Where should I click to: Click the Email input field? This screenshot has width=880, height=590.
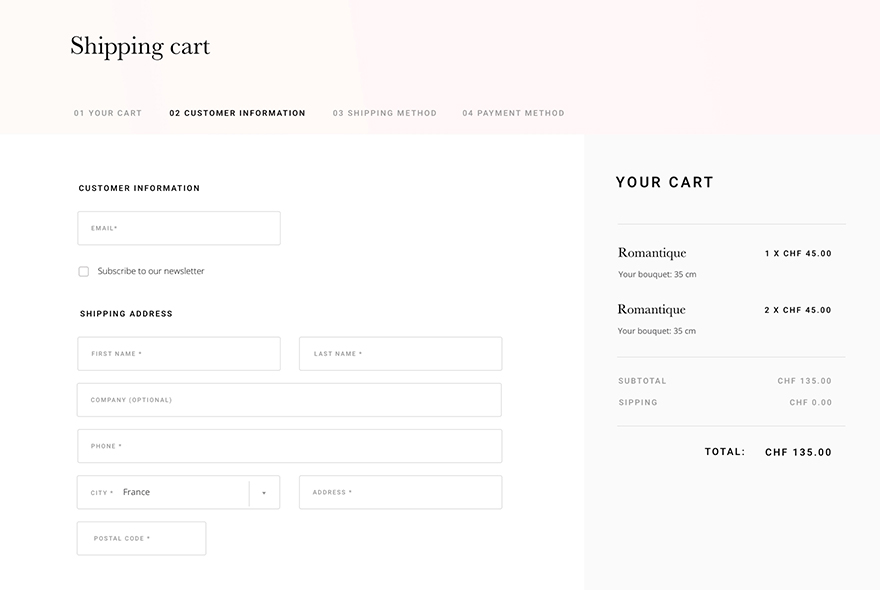click(179, 228)
